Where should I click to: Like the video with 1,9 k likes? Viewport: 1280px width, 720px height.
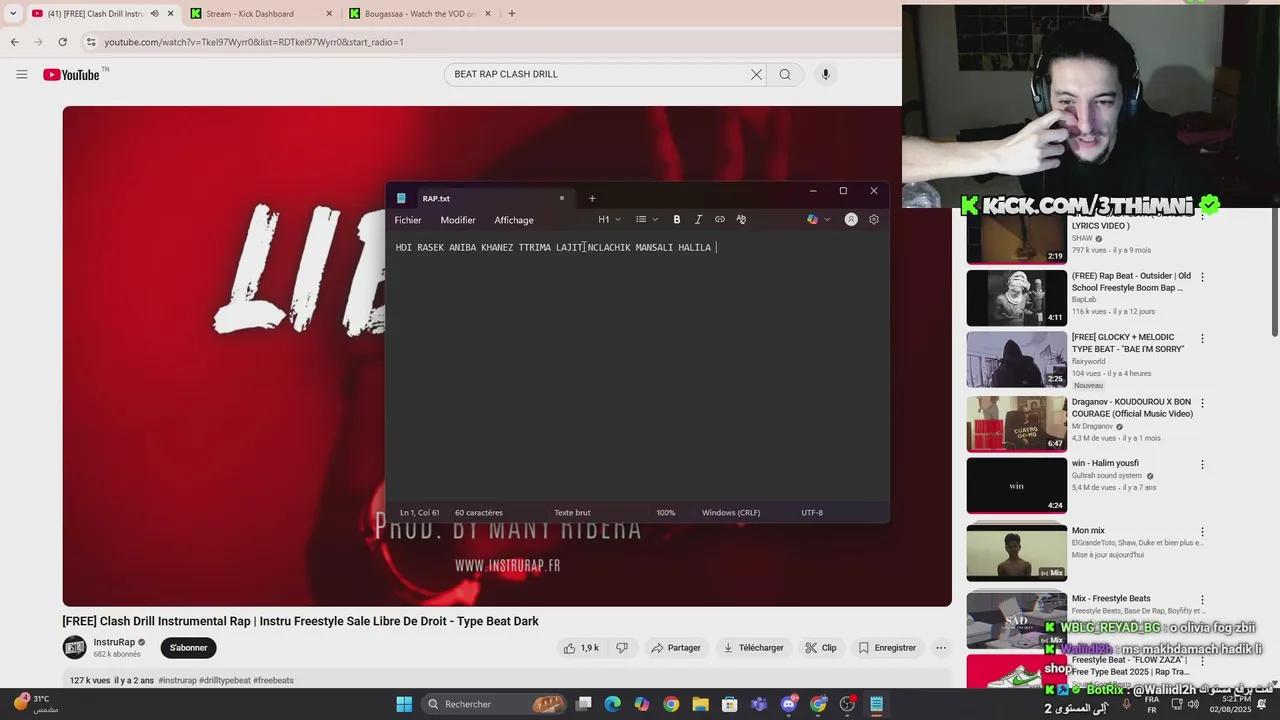(x=581, y=648)
